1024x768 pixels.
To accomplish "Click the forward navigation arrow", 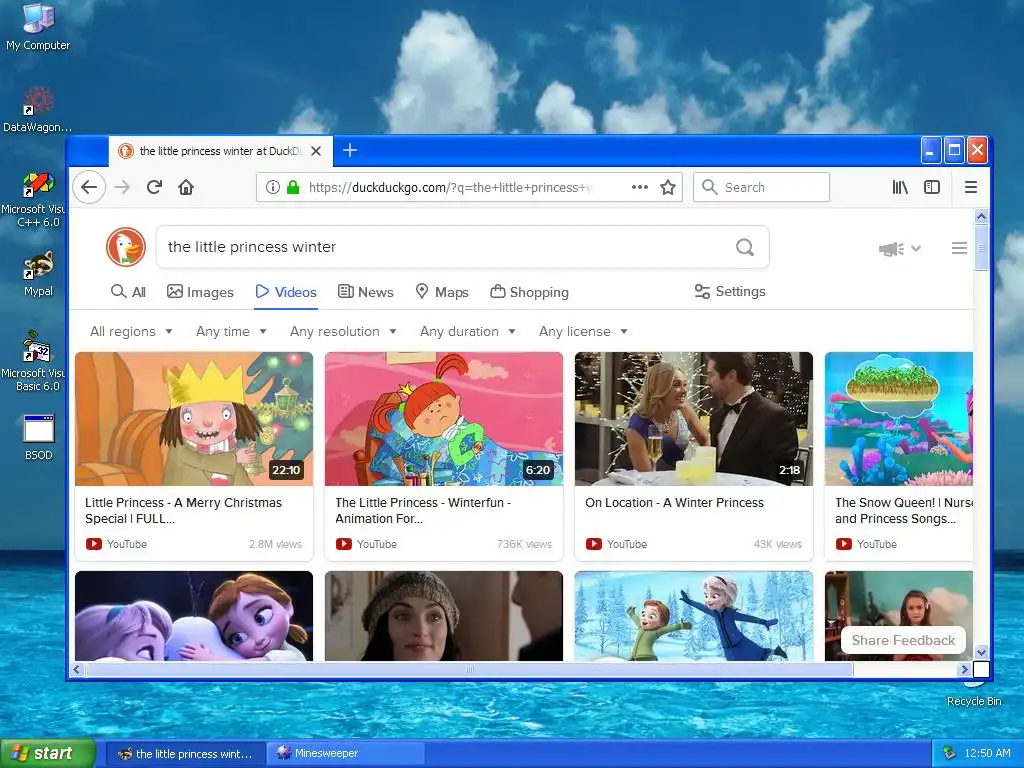I will click(122, 187).
